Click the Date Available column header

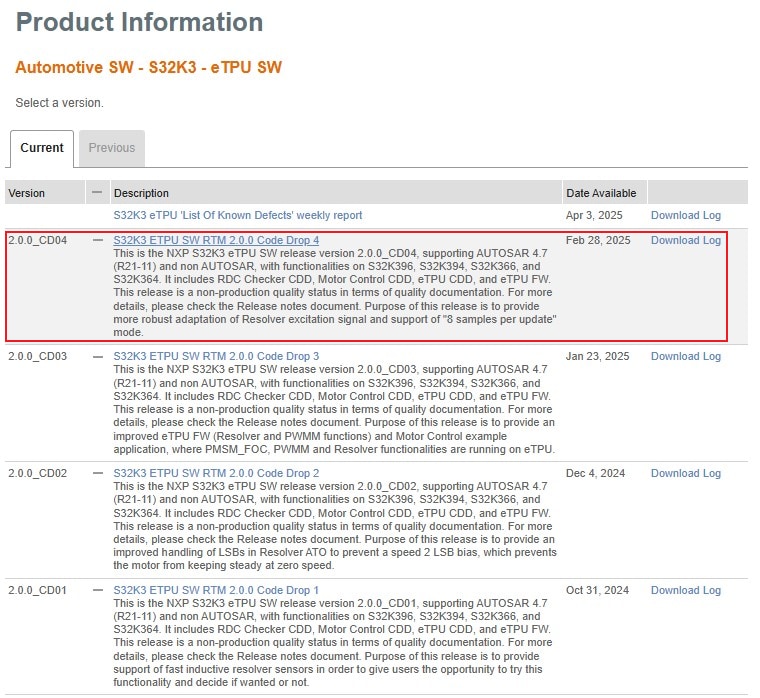tap(600, 193)
